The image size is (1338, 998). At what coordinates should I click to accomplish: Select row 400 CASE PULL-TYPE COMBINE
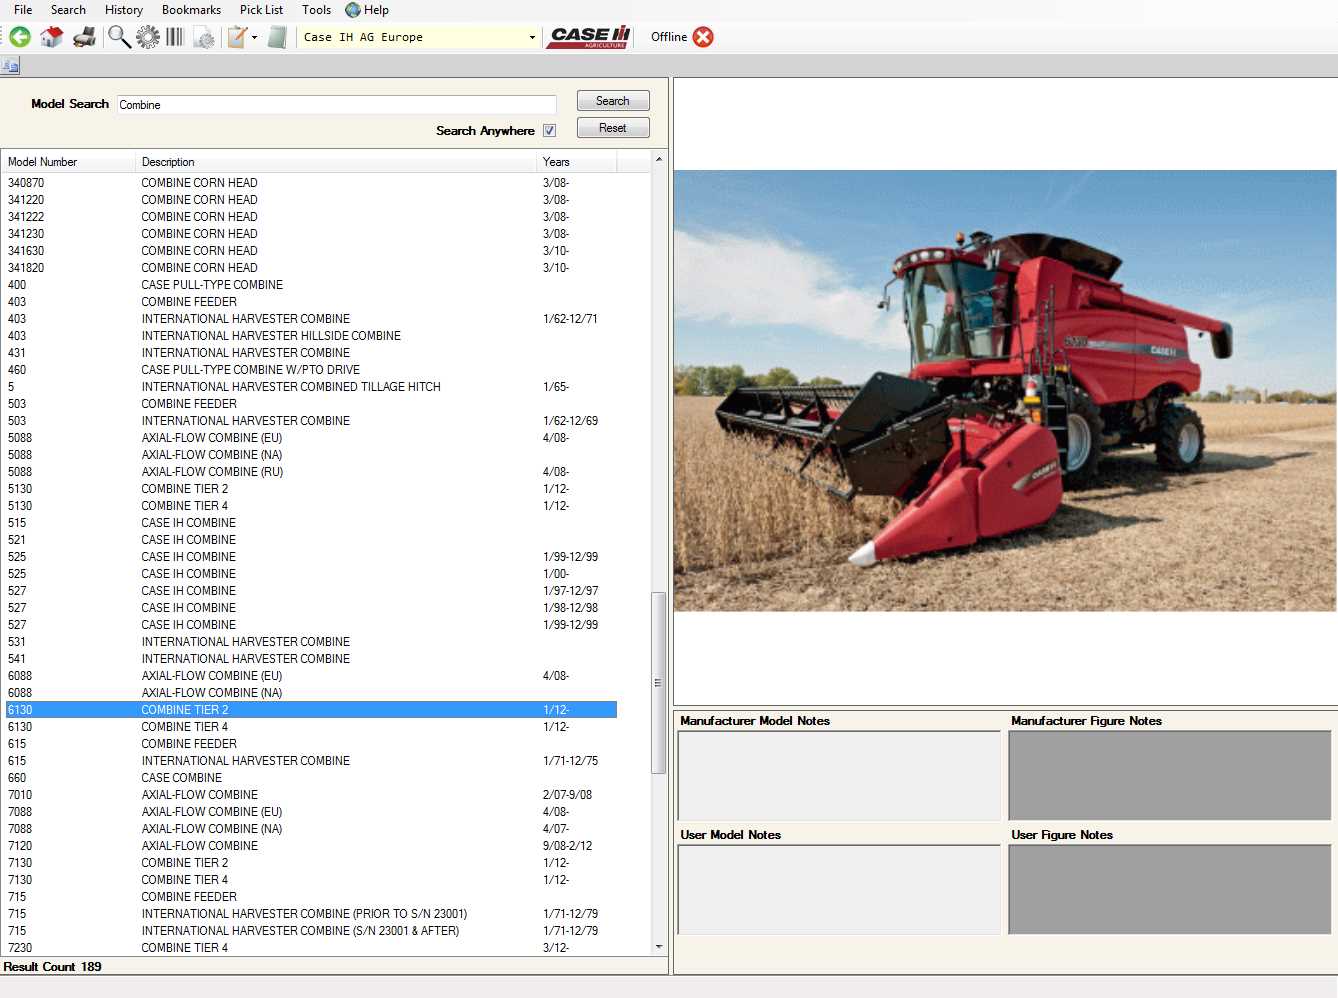pos(310,285)
